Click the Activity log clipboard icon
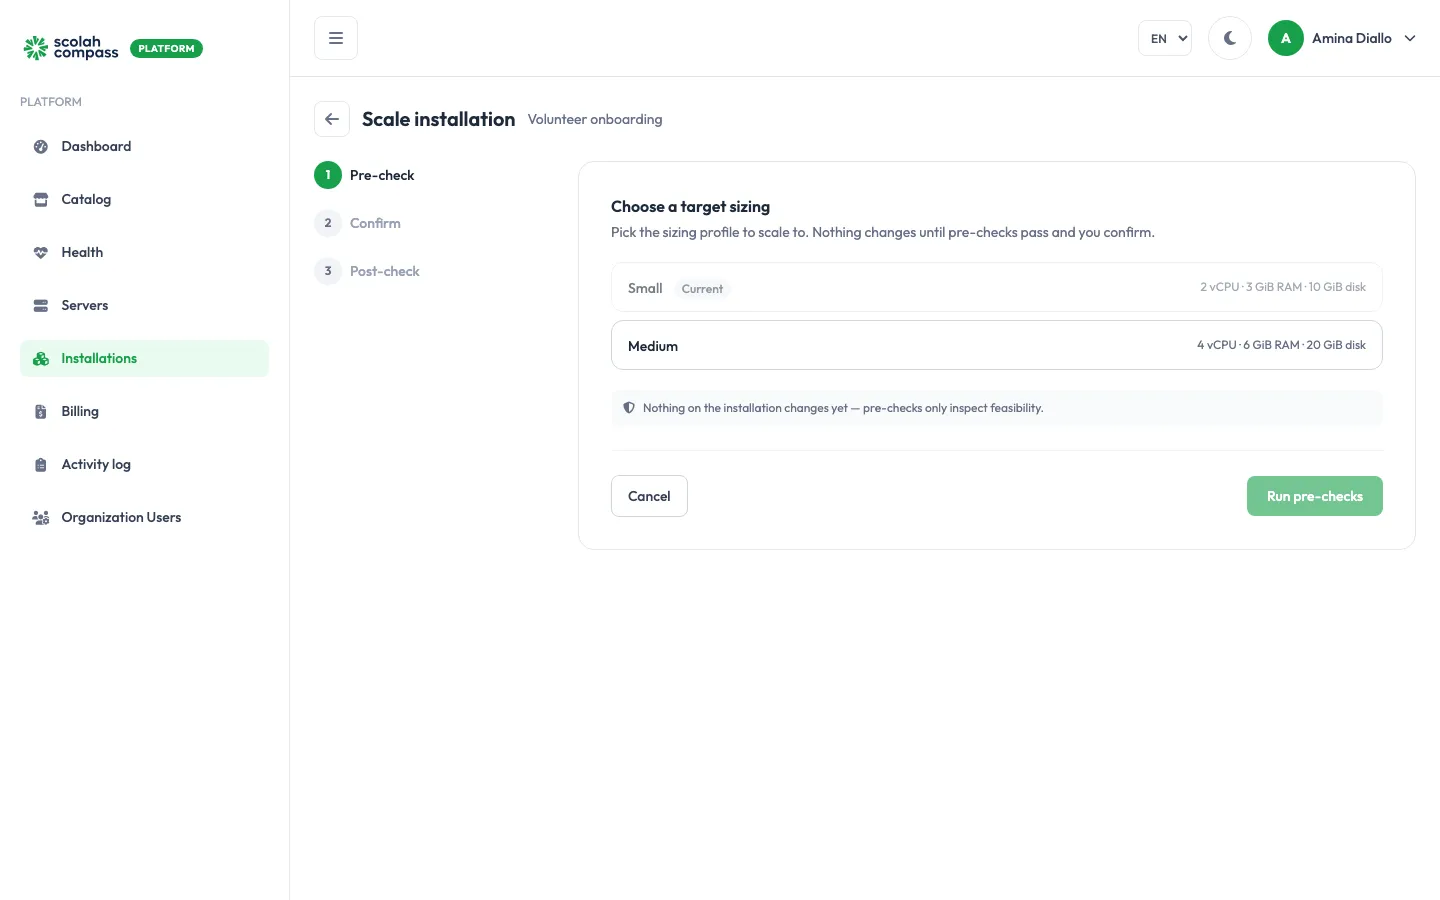Viewport: 1440px width, 900px height. coord(41,465)
